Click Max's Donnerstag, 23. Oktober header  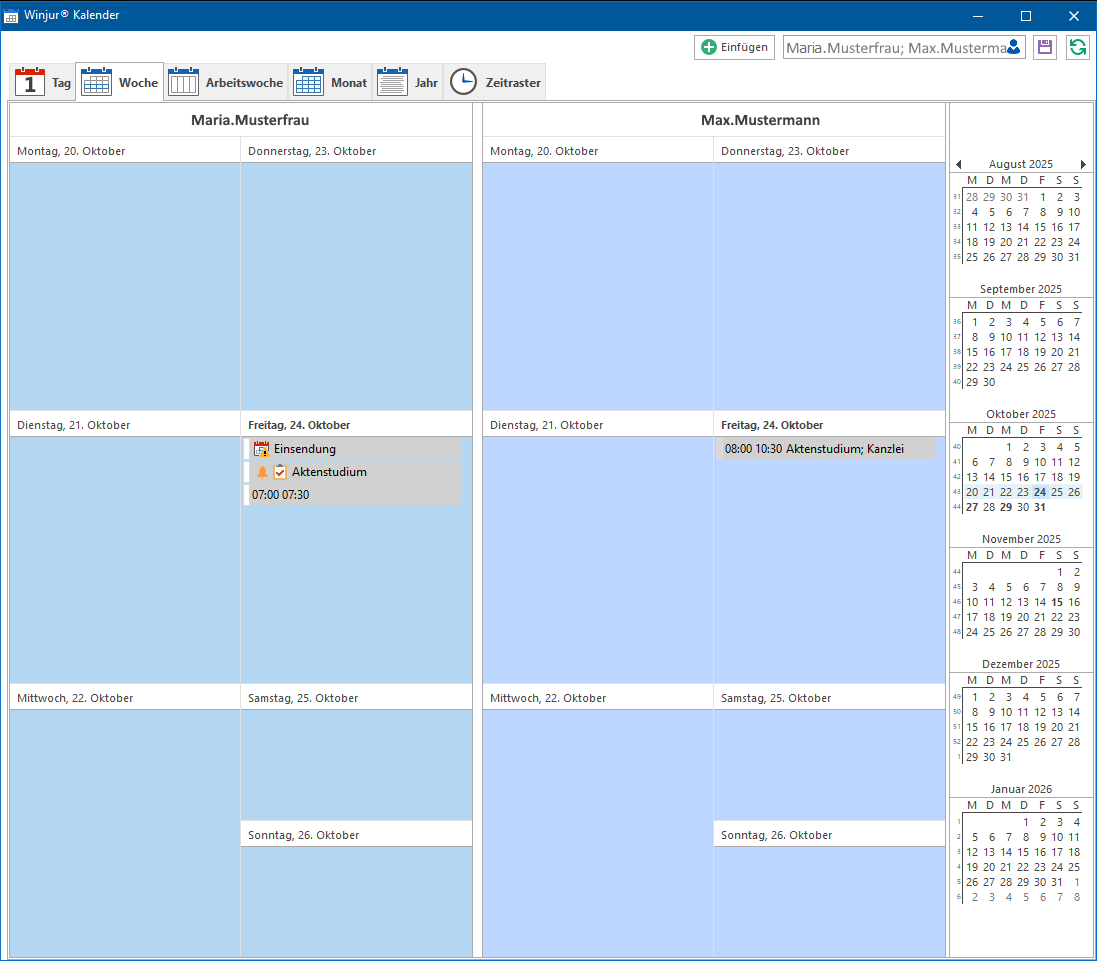829,151
